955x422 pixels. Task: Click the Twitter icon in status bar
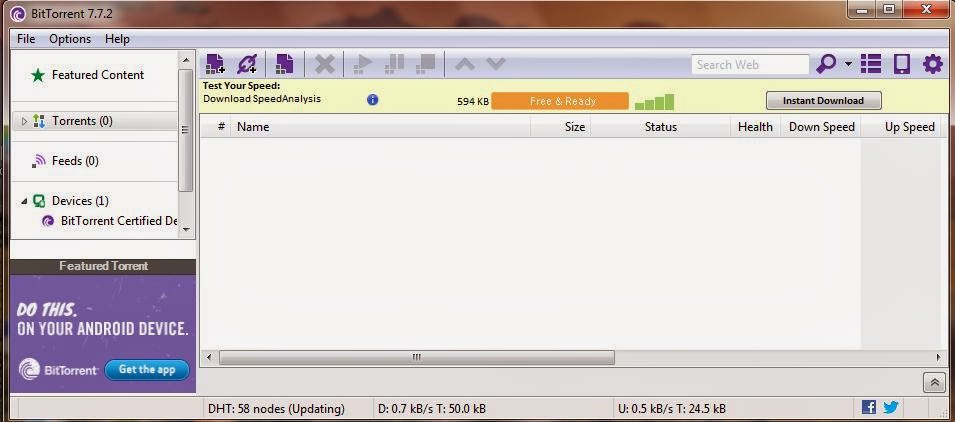coord(891,407)
